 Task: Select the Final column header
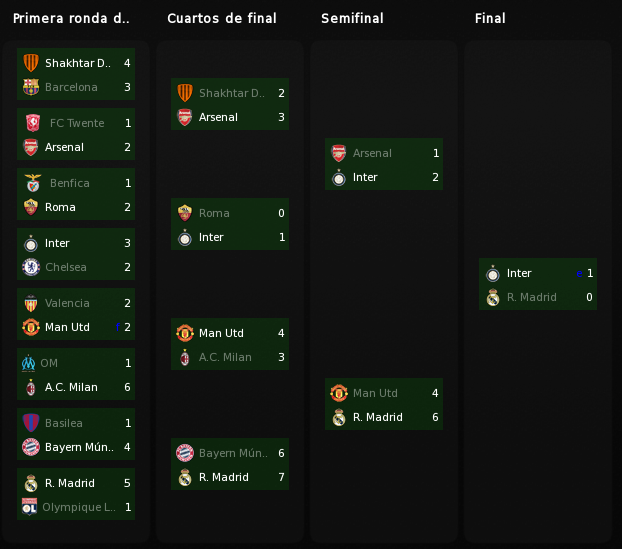(490, 18)
